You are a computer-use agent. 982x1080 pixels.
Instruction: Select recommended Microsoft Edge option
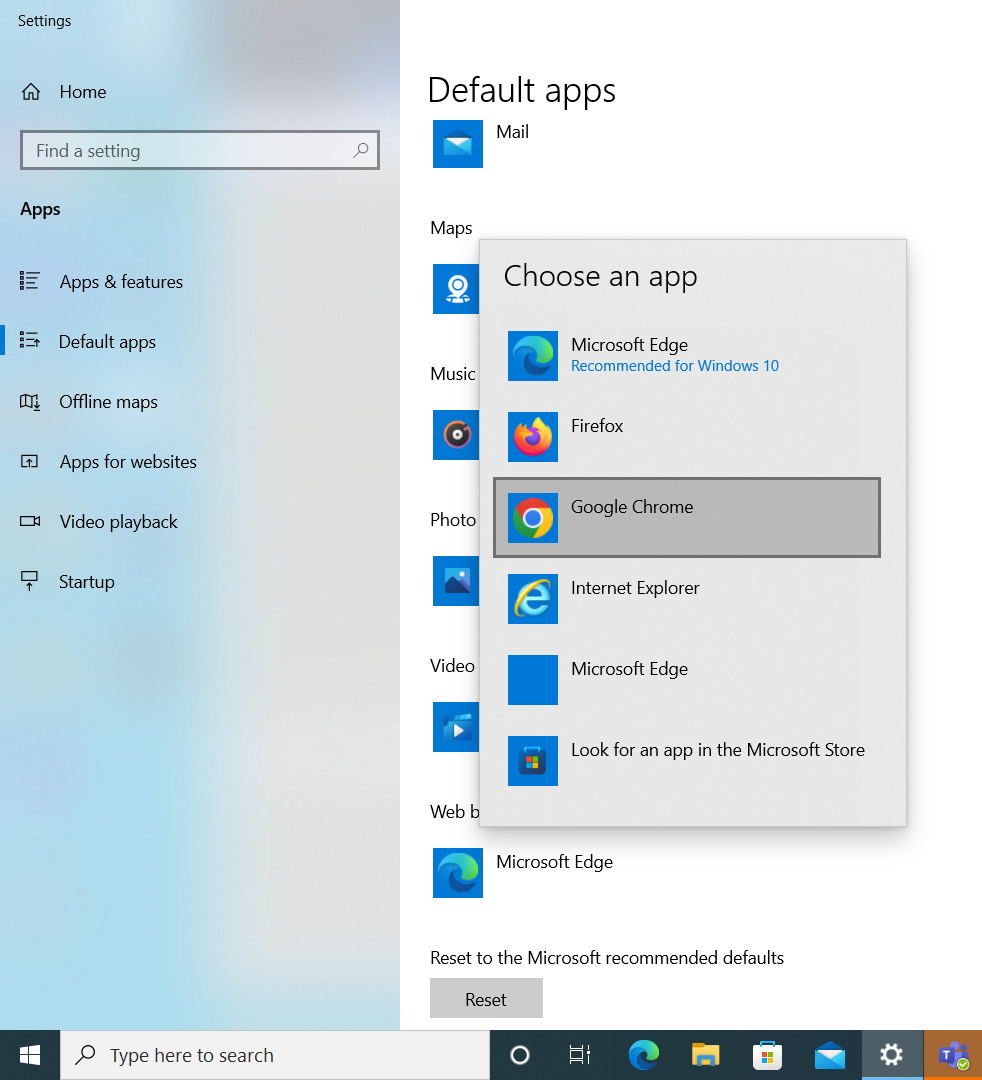pos(687,355)
